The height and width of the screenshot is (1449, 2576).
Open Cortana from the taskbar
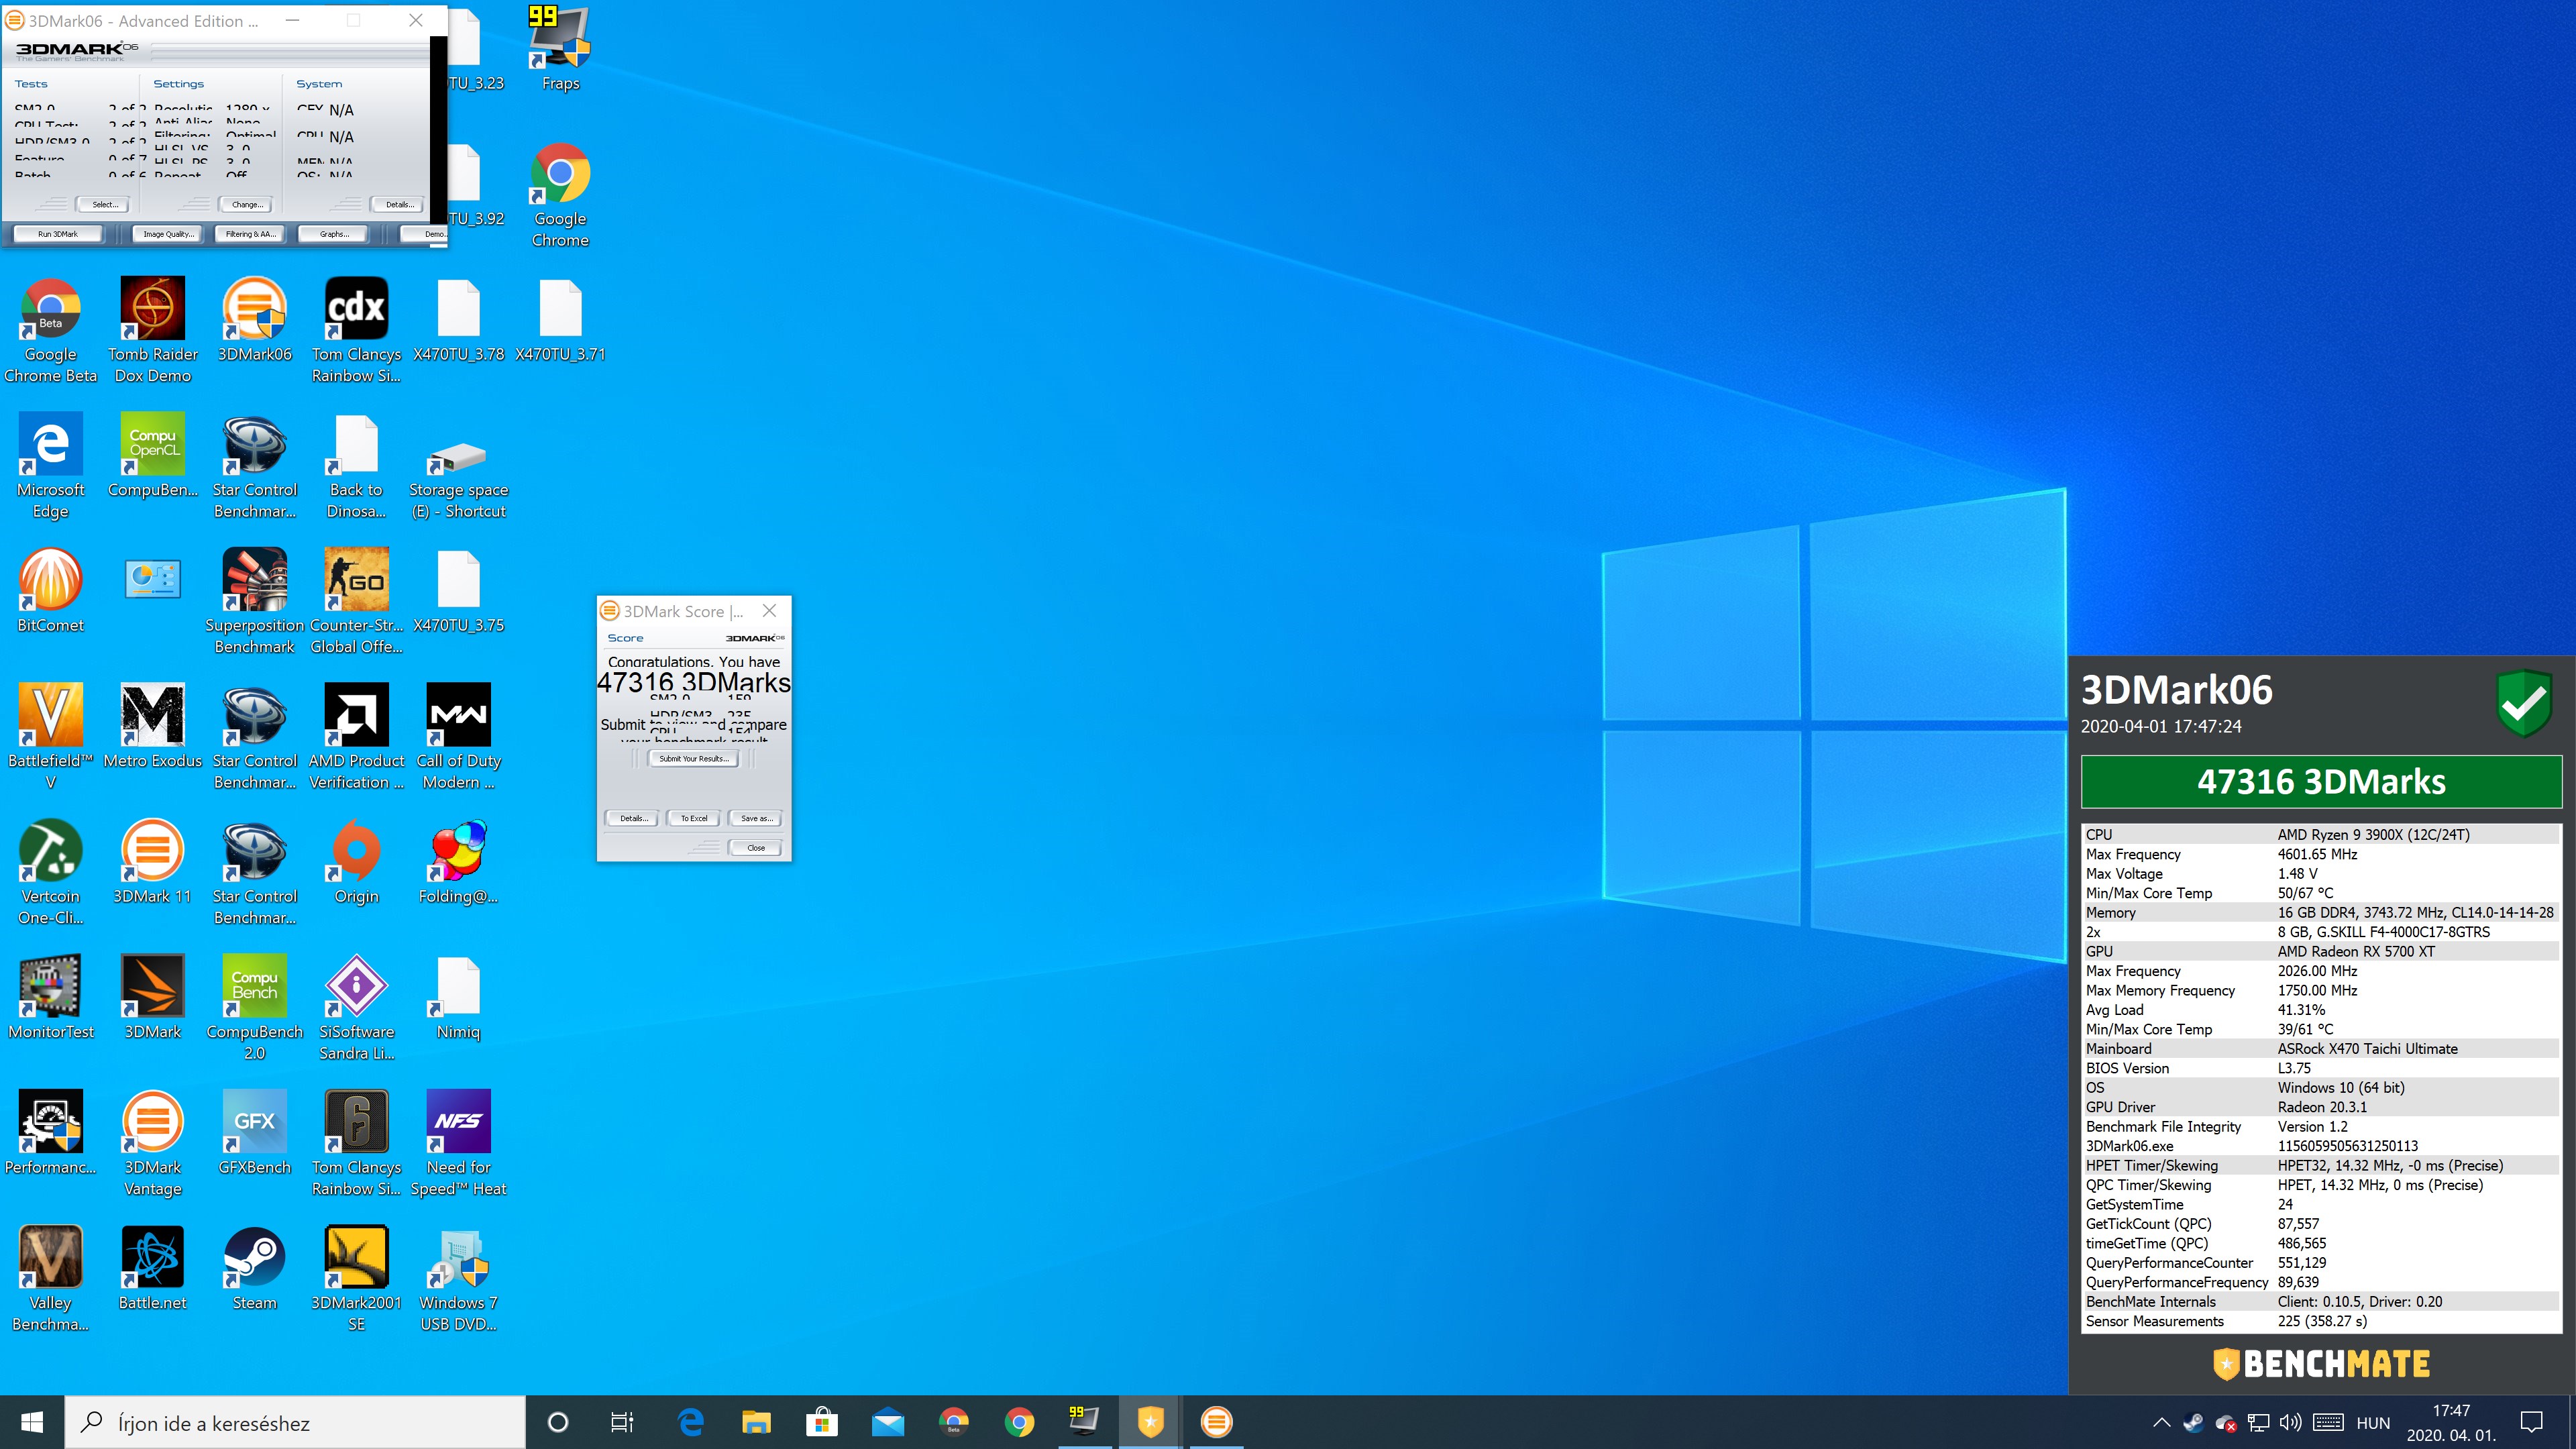(558, 1422)
